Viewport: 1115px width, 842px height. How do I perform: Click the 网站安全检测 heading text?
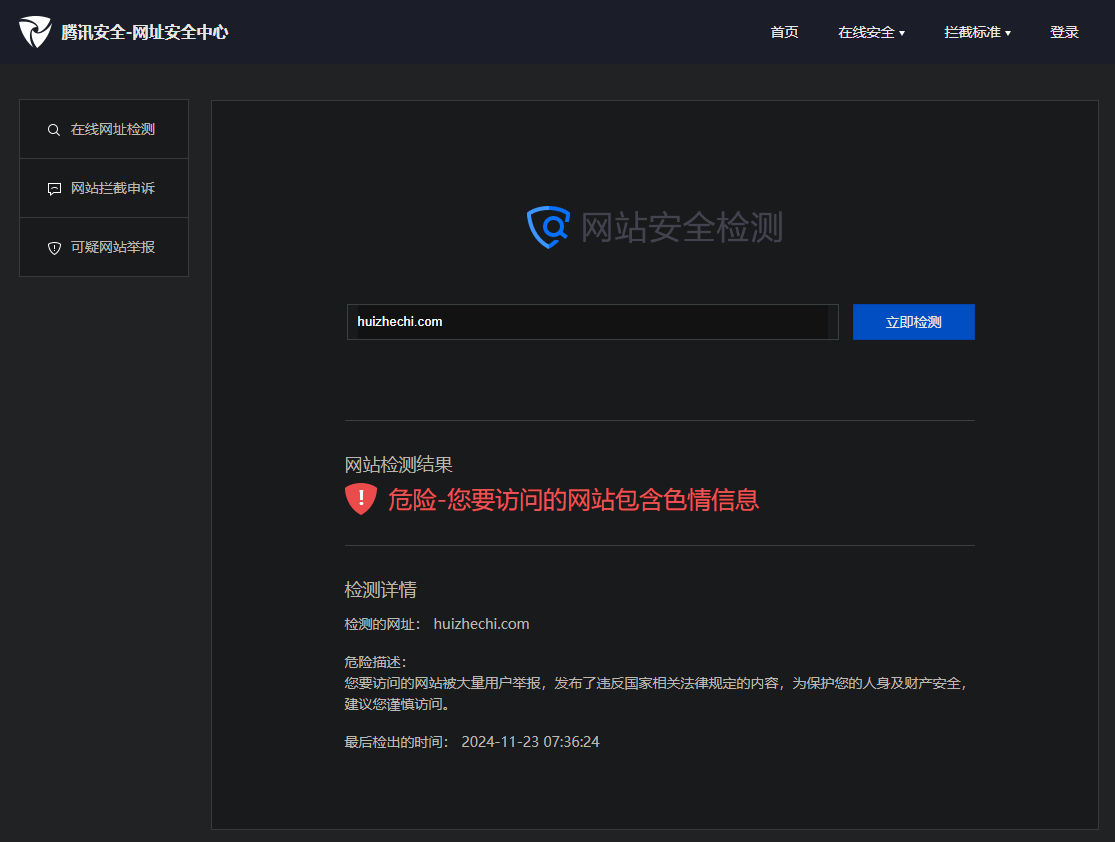click(681, 227)
